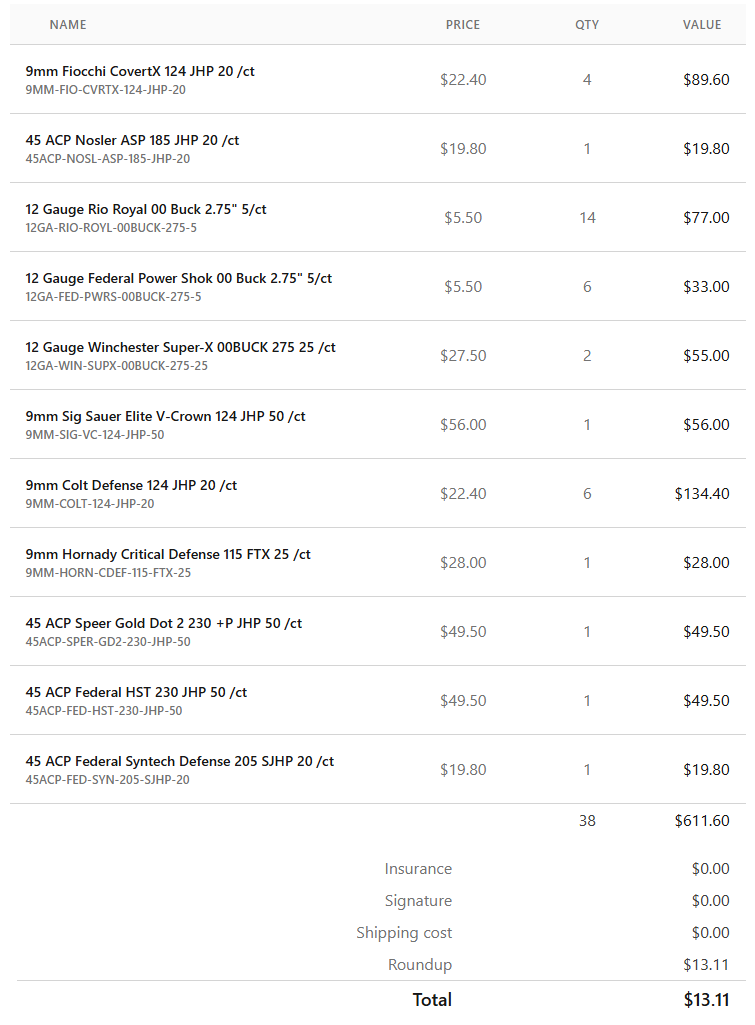
Task: Select 45 ACP Federal Syntech Defense row
Action: click(378, 769)
